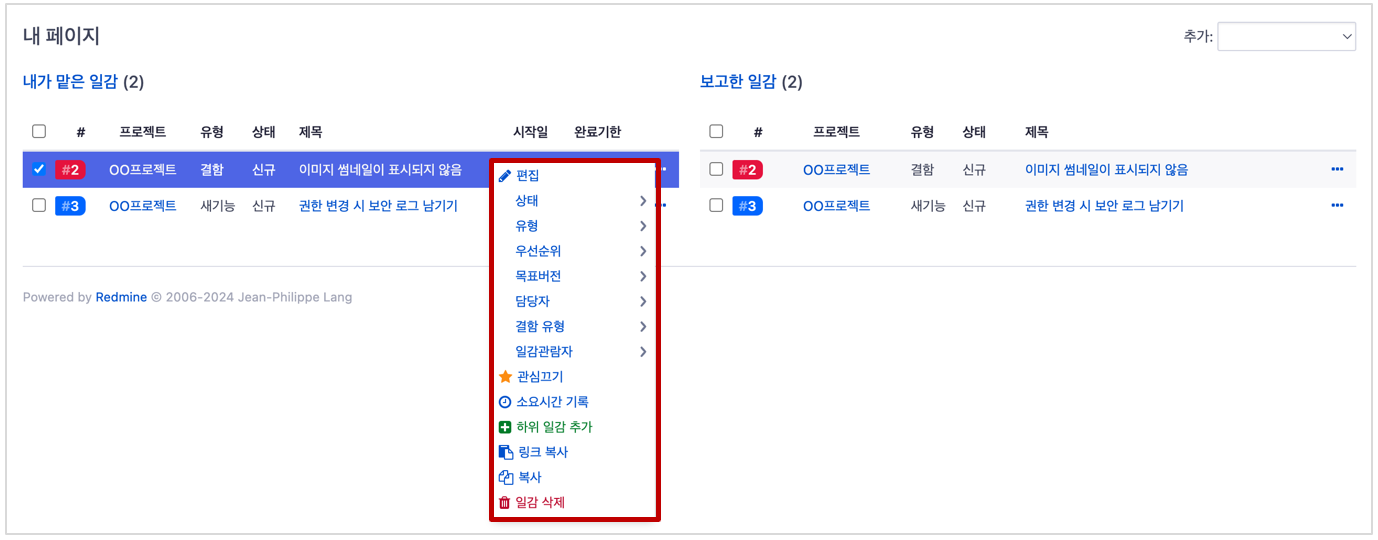This screenshot has height=540, width=1378.
Task: Toggle select-all checkbox in reported issues header
Action: click(716, 131)
